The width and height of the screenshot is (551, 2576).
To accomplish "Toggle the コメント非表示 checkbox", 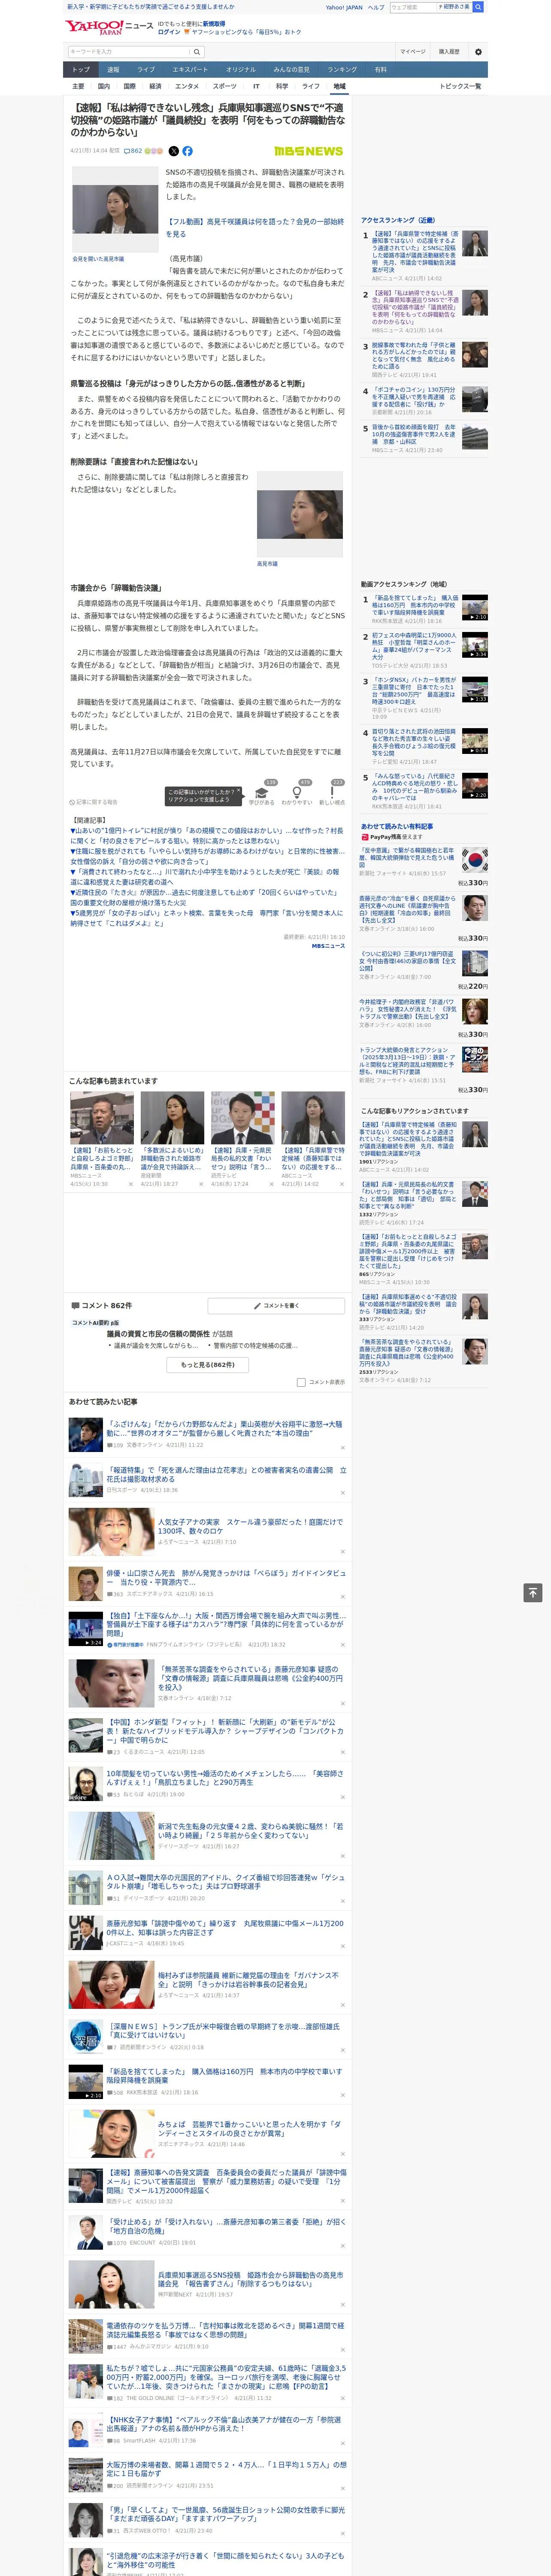I will [x=301, y=1382].
